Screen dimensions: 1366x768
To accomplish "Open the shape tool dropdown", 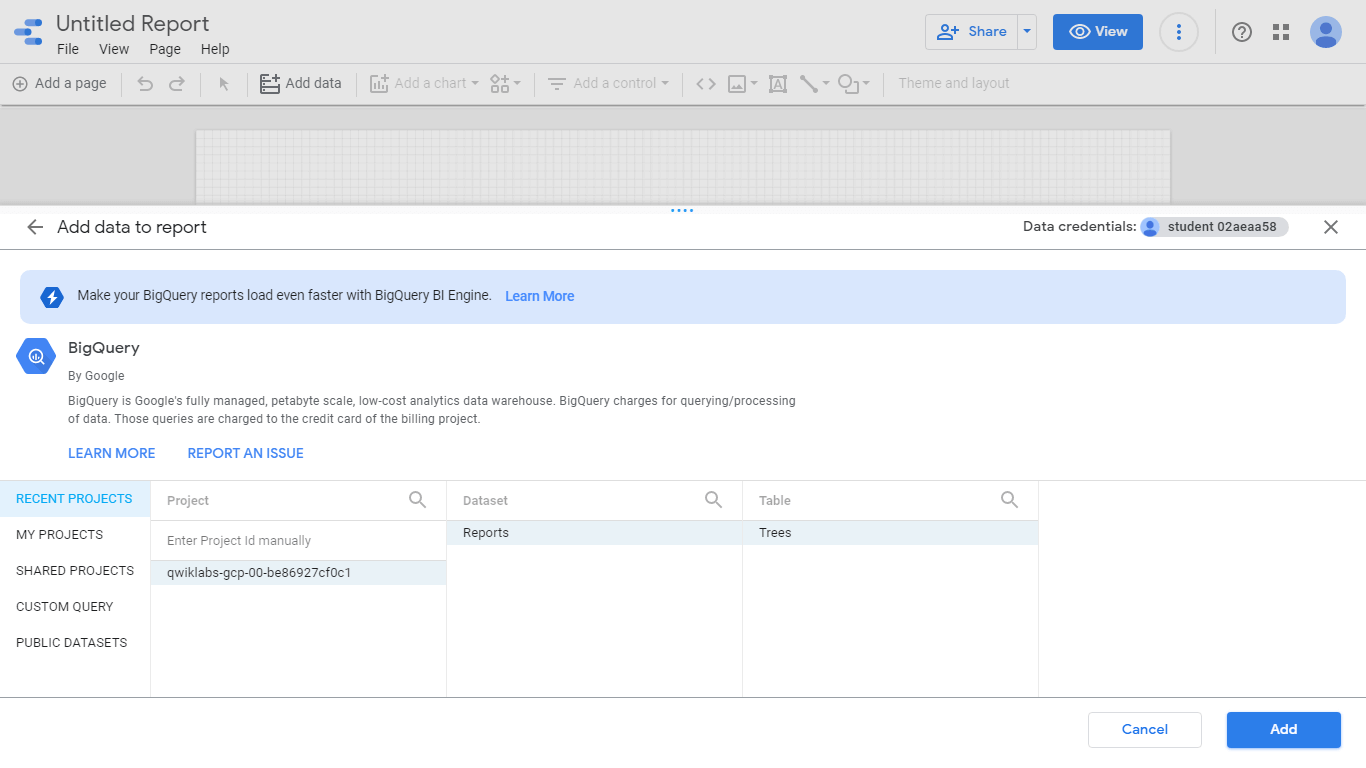I will pyautogui.click(x=854, y=84).
